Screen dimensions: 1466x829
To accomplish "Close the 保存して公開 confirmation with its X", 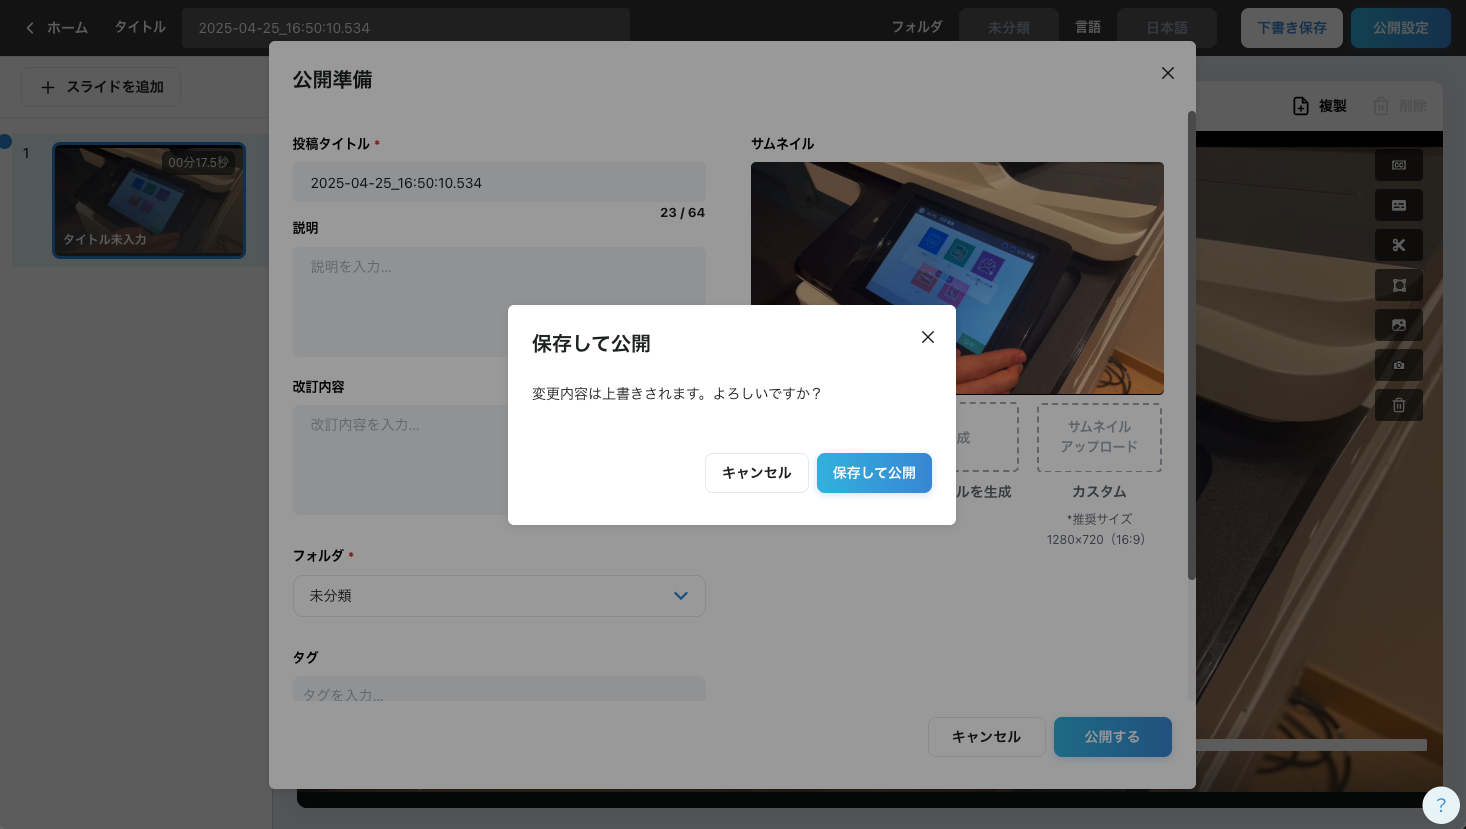I will (928, 337).
